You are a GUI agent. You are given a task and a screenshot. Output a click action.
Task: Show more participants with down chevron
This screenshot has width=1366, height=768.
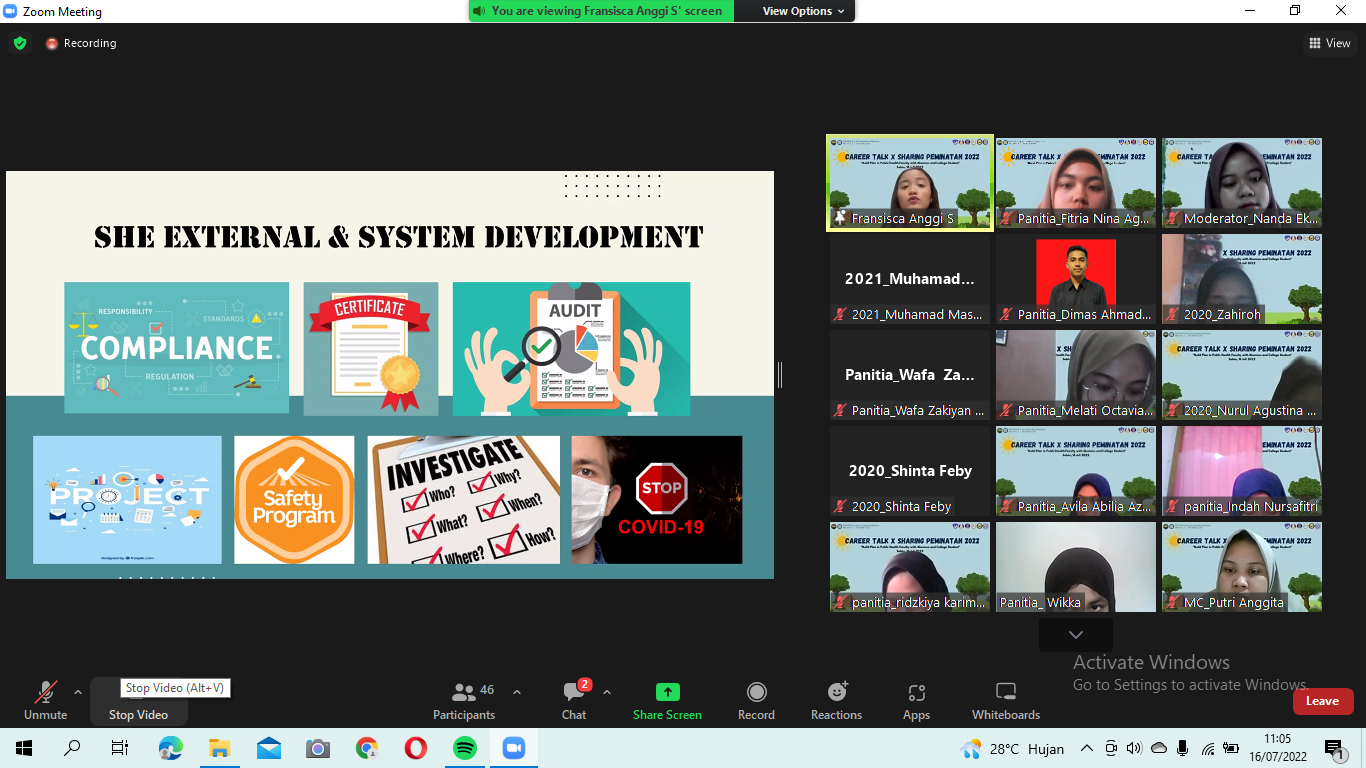point(1076,635)
